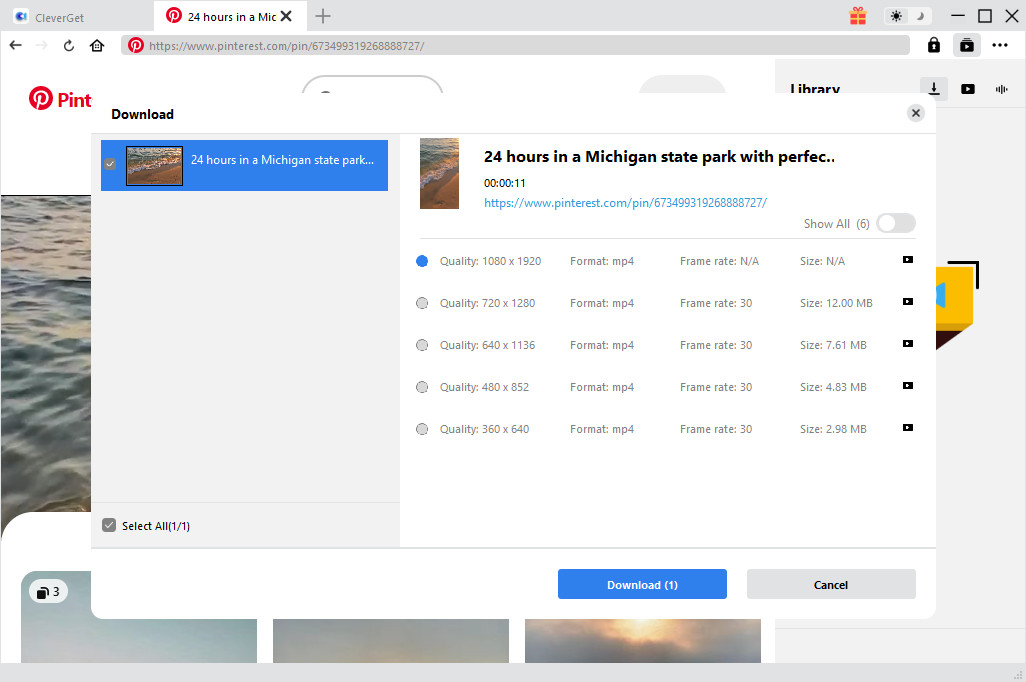Select the '24 hours in a Mic' tab
The height and width of the screenshot is (682, 1026).
228,16
